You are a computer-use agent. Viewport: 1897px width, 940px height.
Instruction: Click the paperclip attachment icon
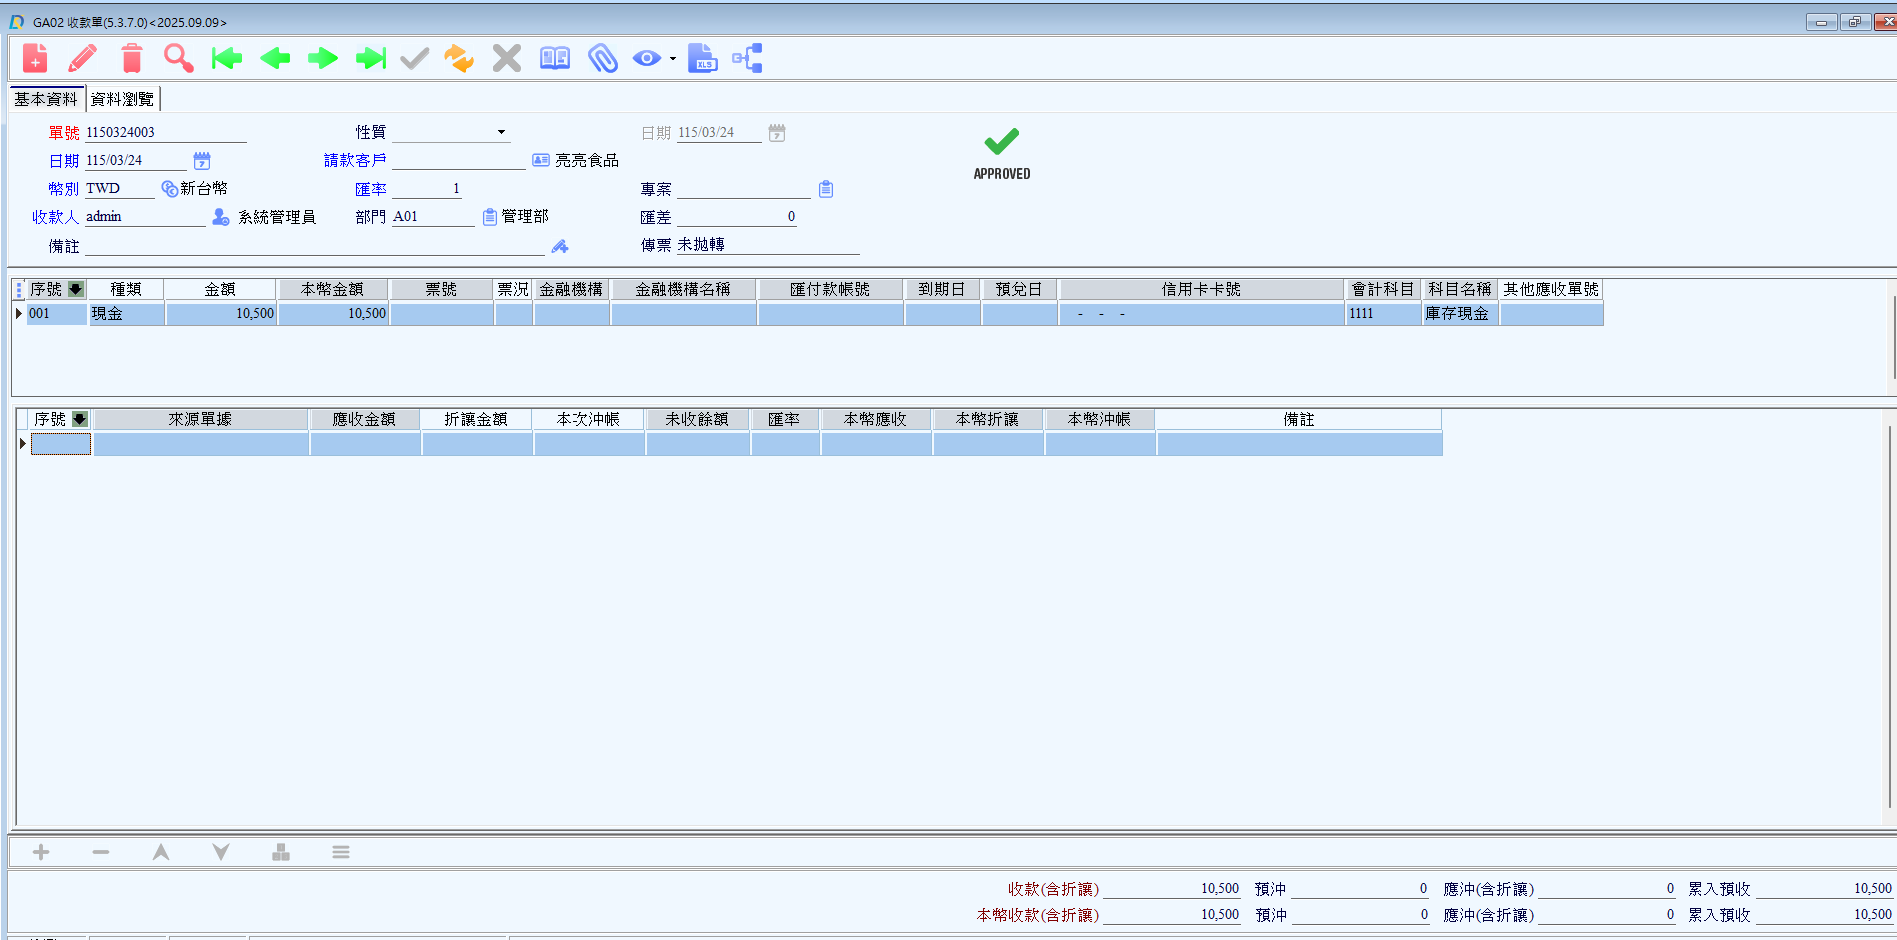coord(603,59)
